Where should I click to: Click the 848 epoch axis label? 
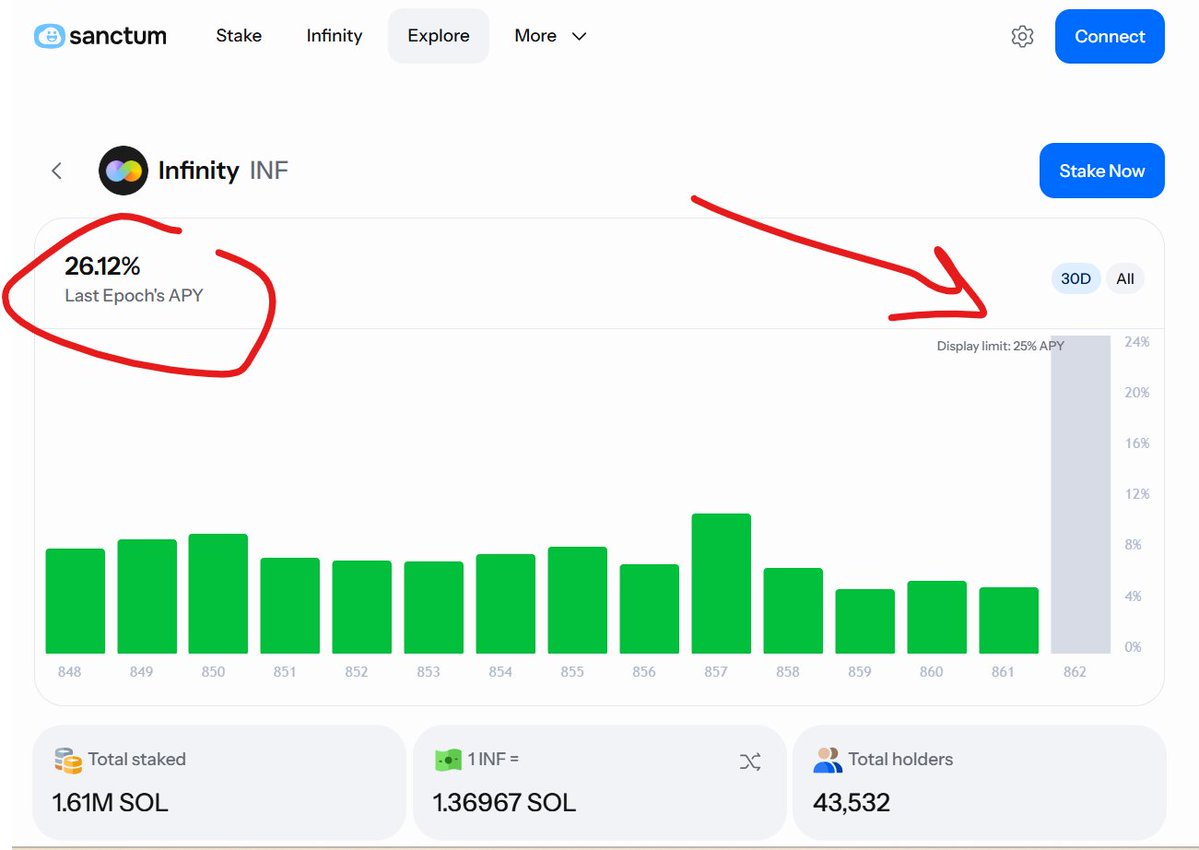(70, 672)
